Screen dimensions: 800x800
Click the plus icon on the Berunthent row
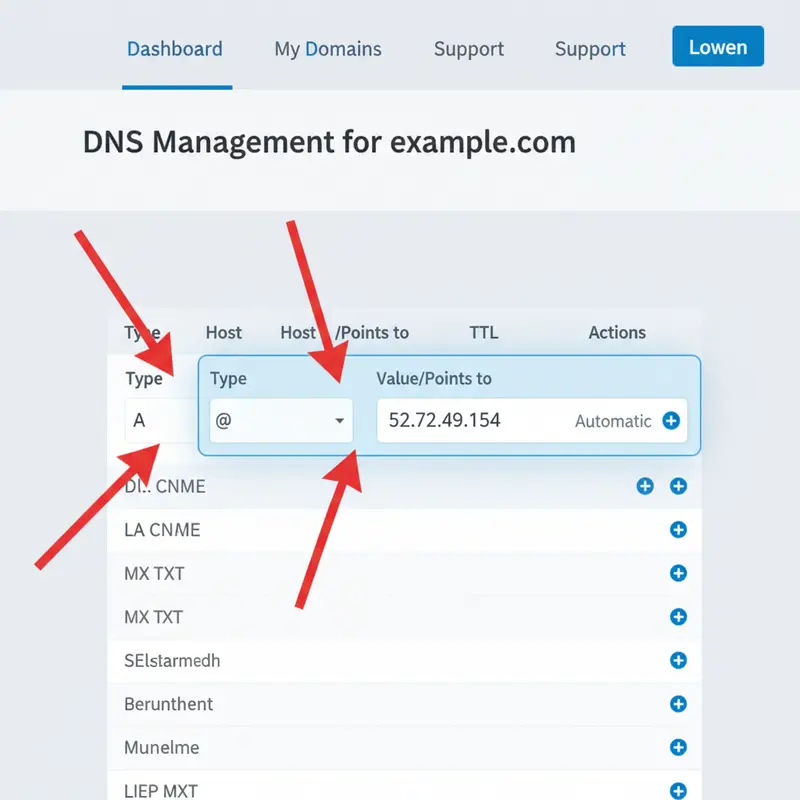click(x=678, y=704)
